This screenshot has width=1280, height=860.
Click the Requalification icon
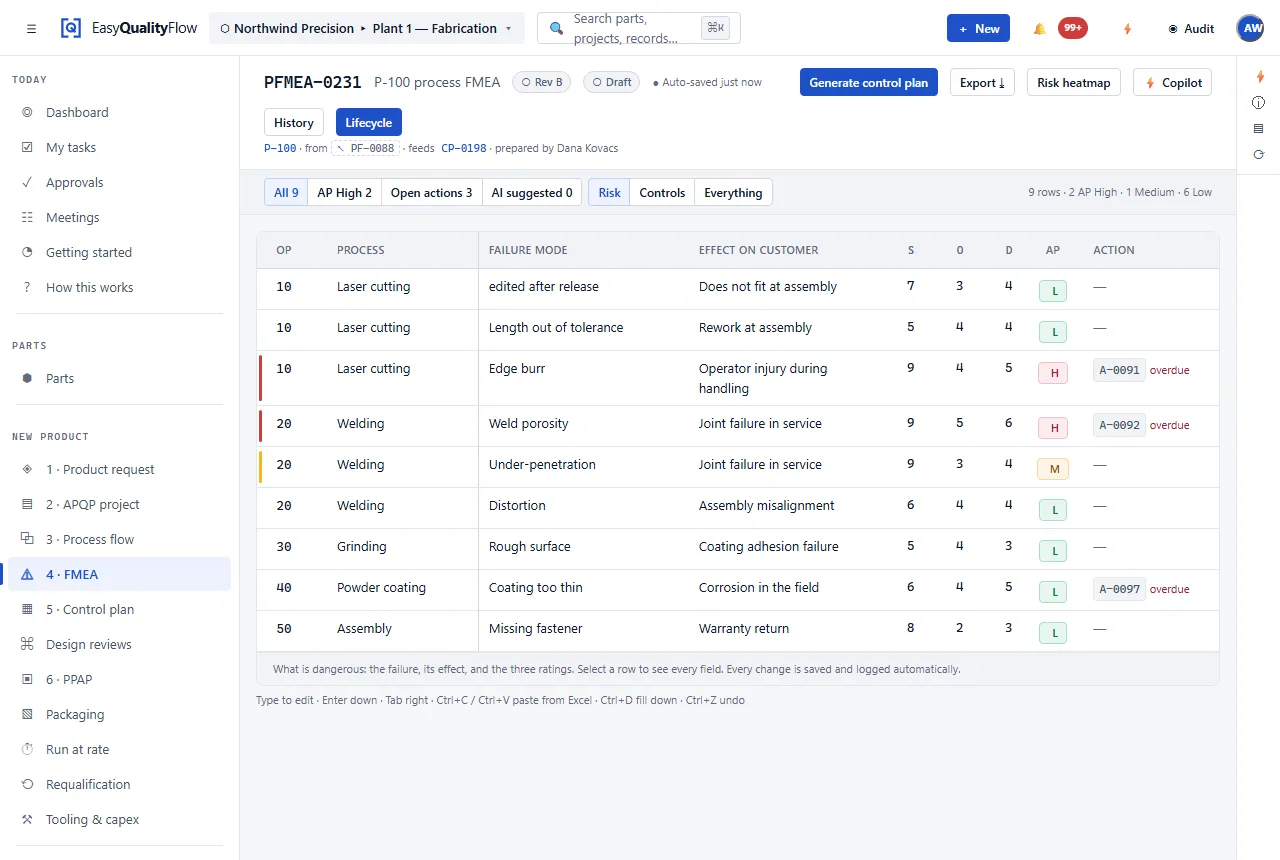pyautogui.click(x=27, y=785)
